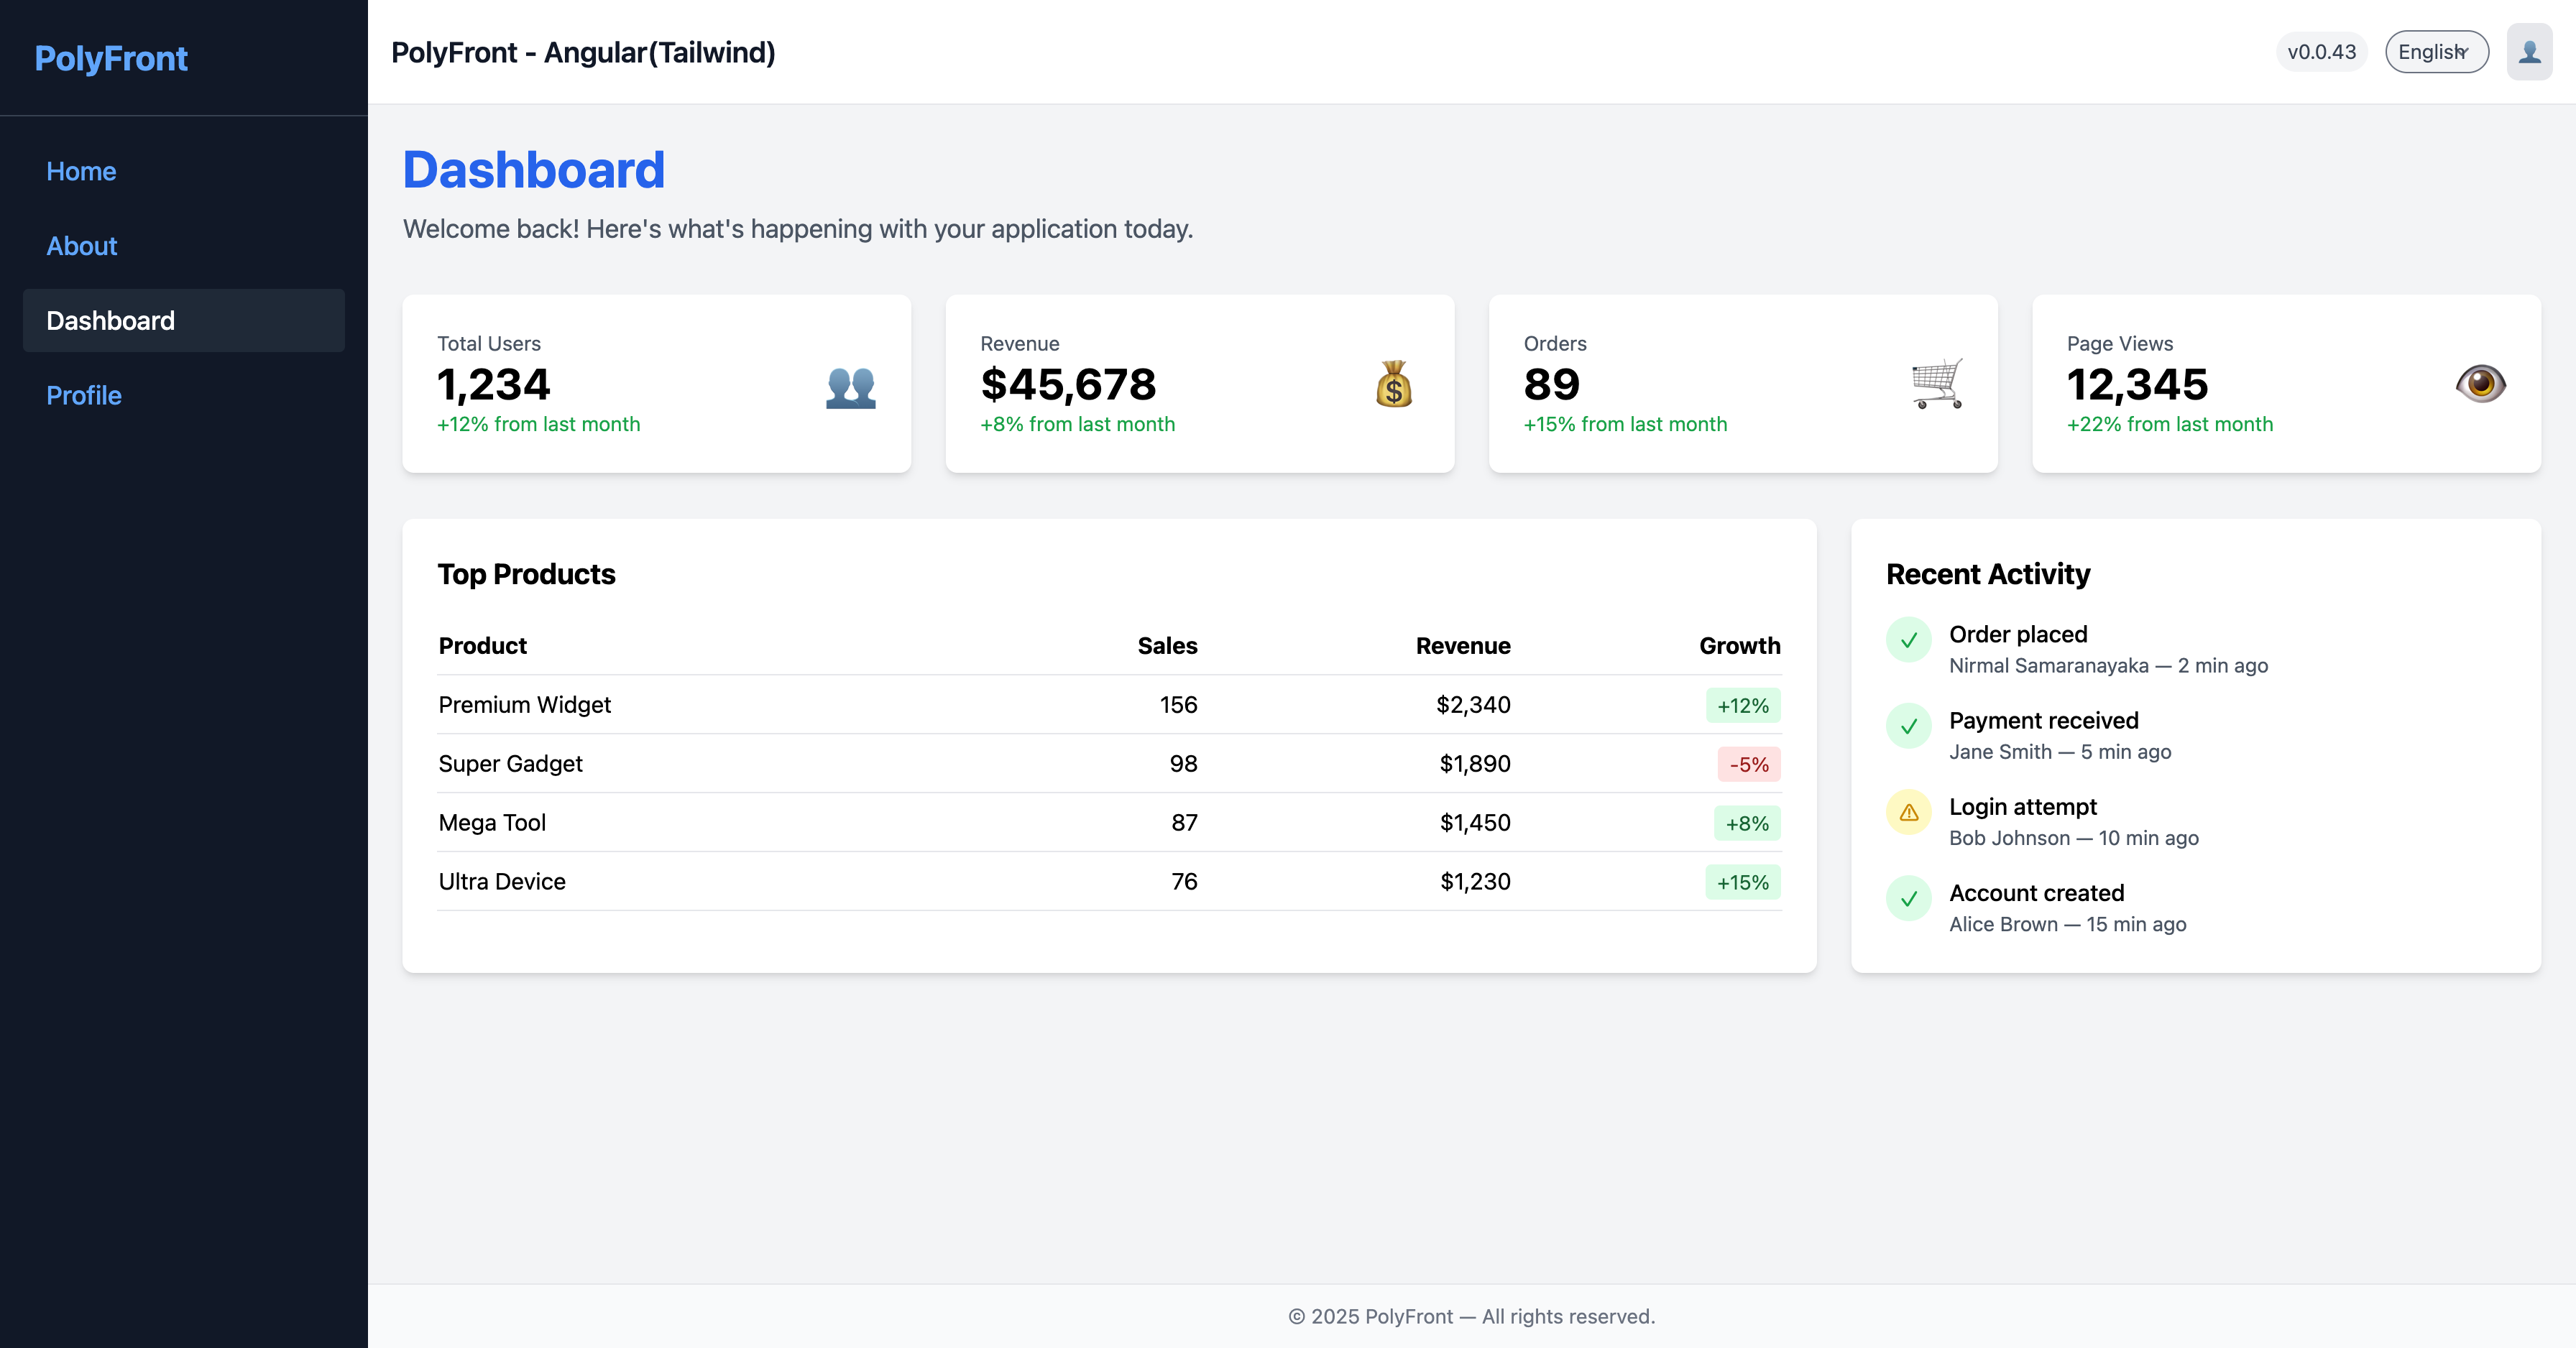Image resolution: width=2576 pixels, height=1348 pixels.
Task: Click the Payment received checkmark icon
Action: [x=1908, y=726]
